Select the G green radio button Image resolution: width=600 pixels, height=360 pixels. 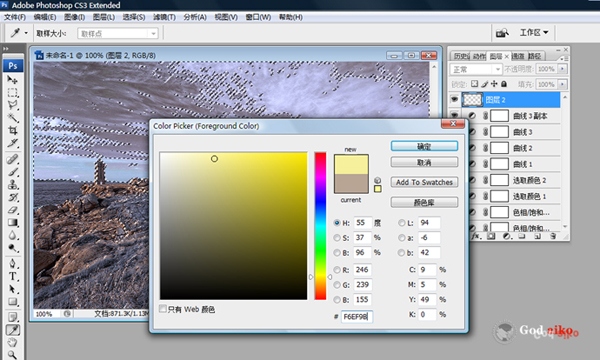coord(337,285)
